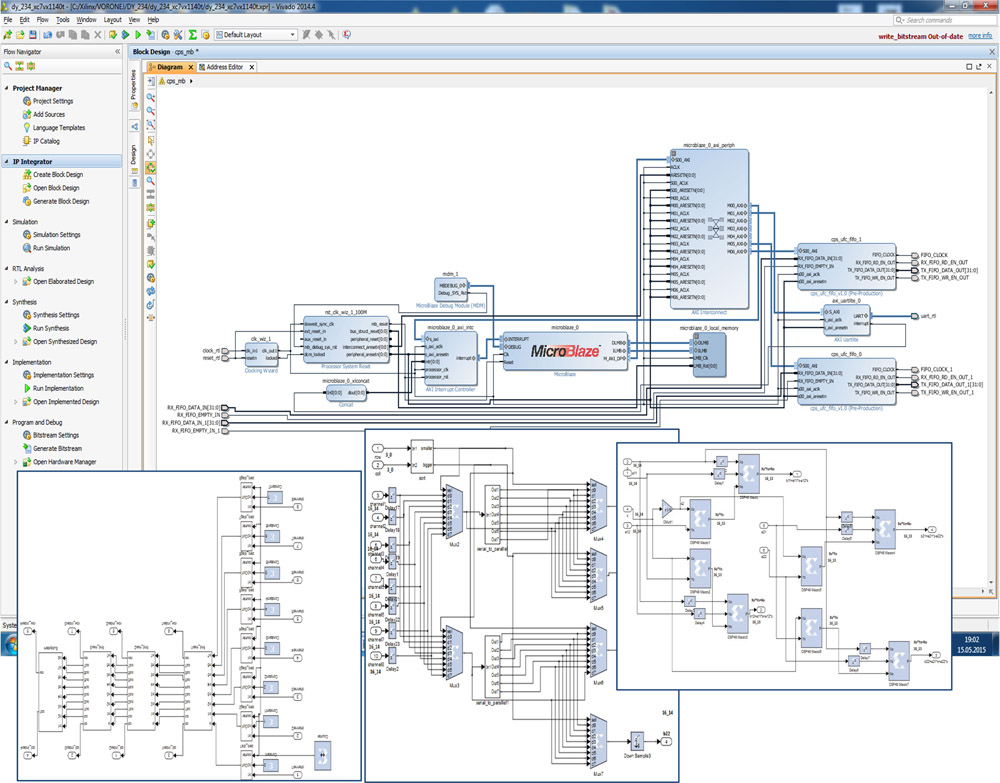Click the Flow Navigator search magnifier icon

(x=8, y=66)
